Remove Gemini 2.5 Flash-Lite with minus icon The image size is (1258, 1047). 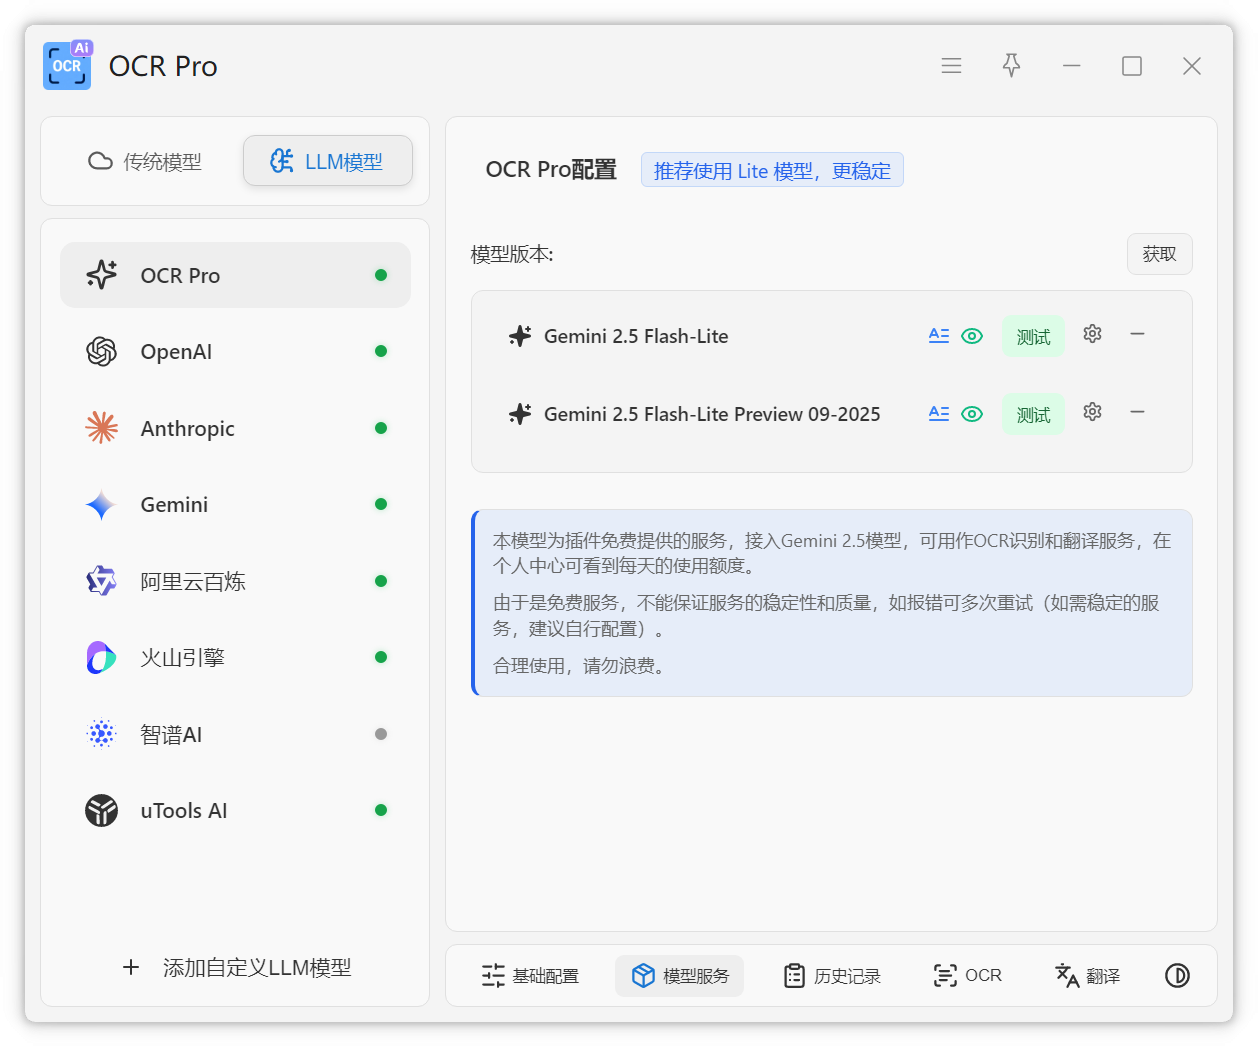[x=1137, y=334]
